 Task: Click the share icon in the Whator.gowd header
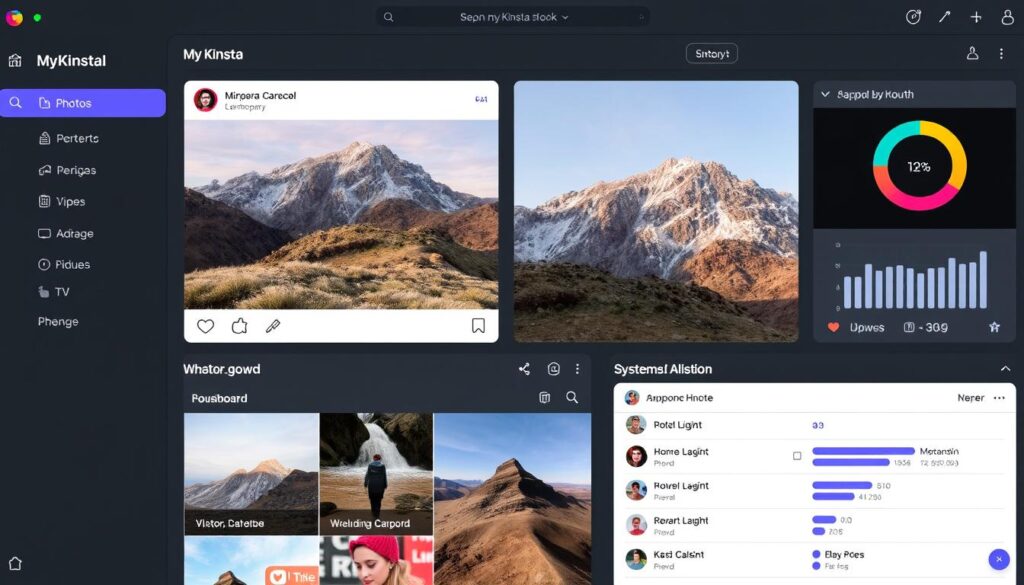[524, 369]
